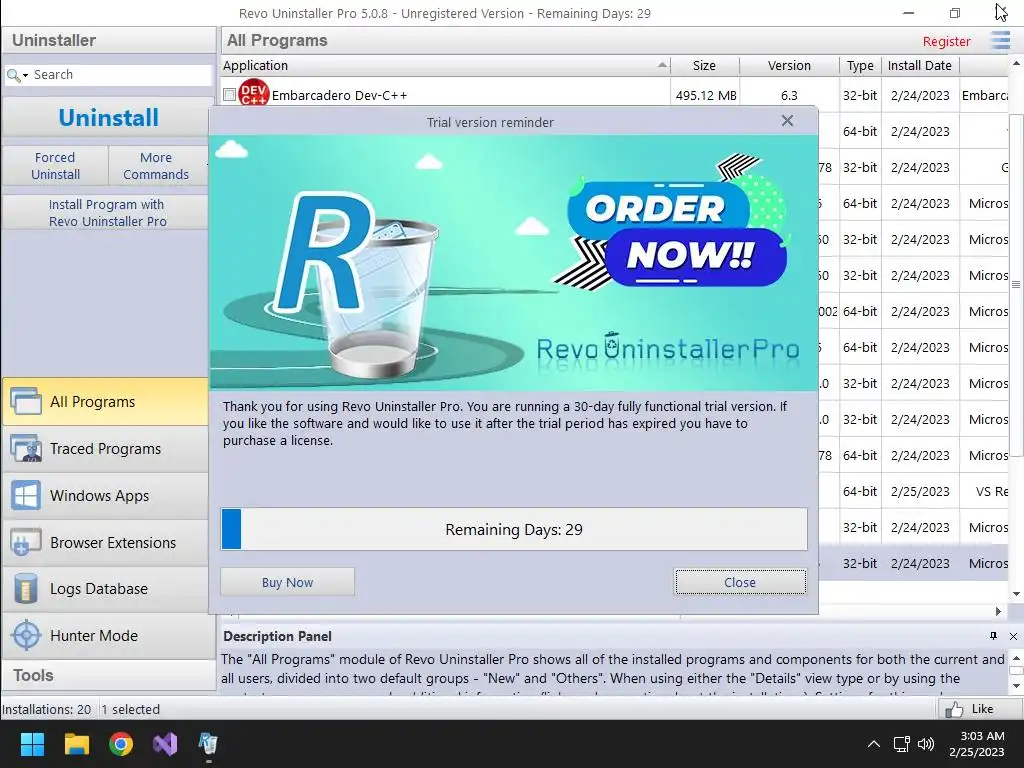Expand the search options dropdown arrow

25,76
